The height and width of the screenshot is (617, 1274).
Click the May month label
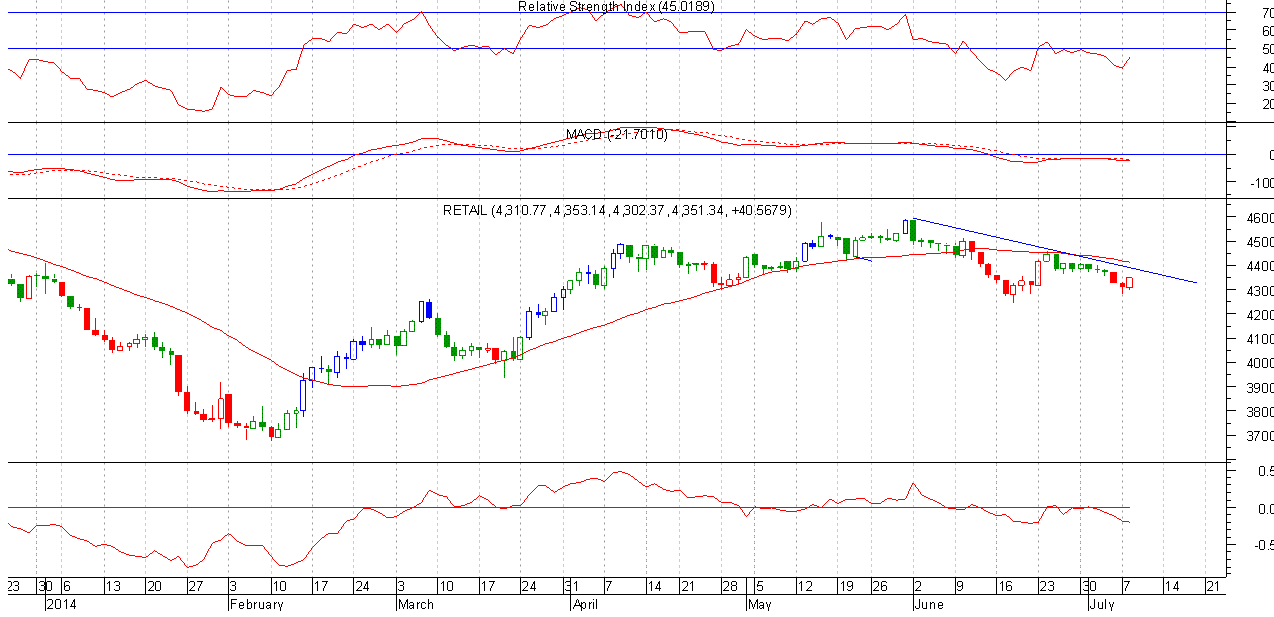(762, 604)
